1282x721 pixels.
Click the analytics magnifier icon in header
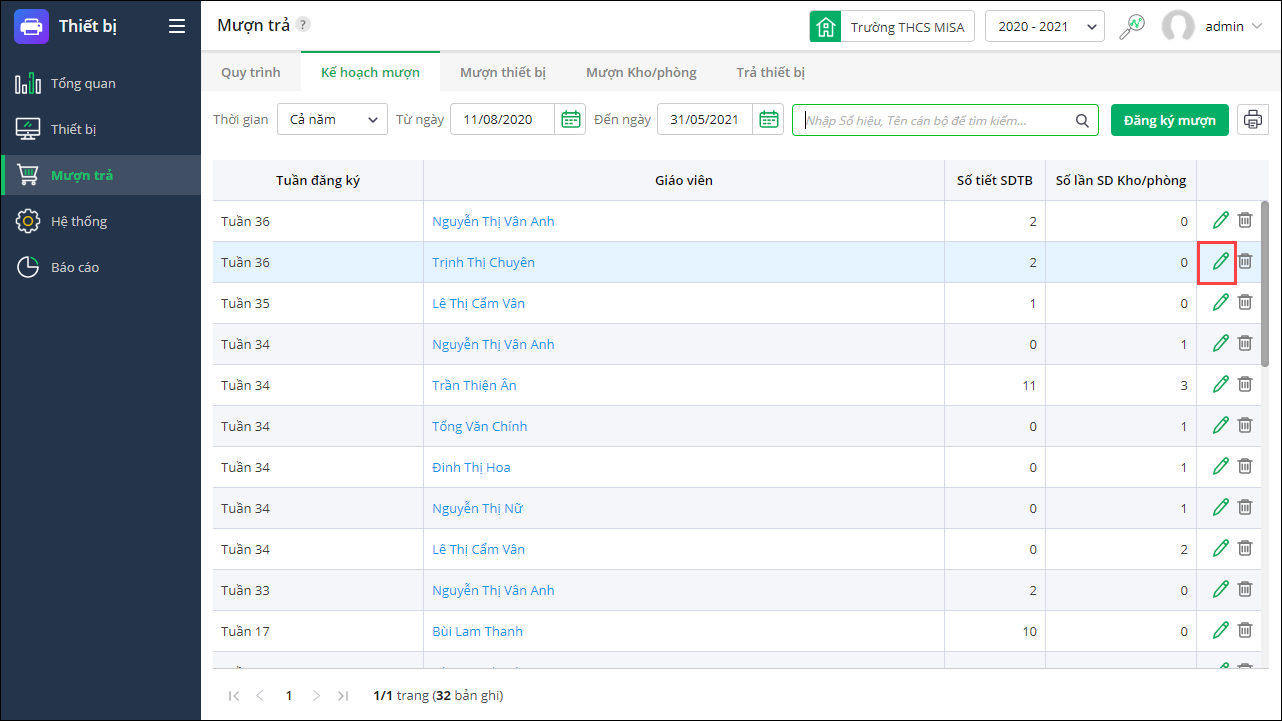[x=1132, y=26]
